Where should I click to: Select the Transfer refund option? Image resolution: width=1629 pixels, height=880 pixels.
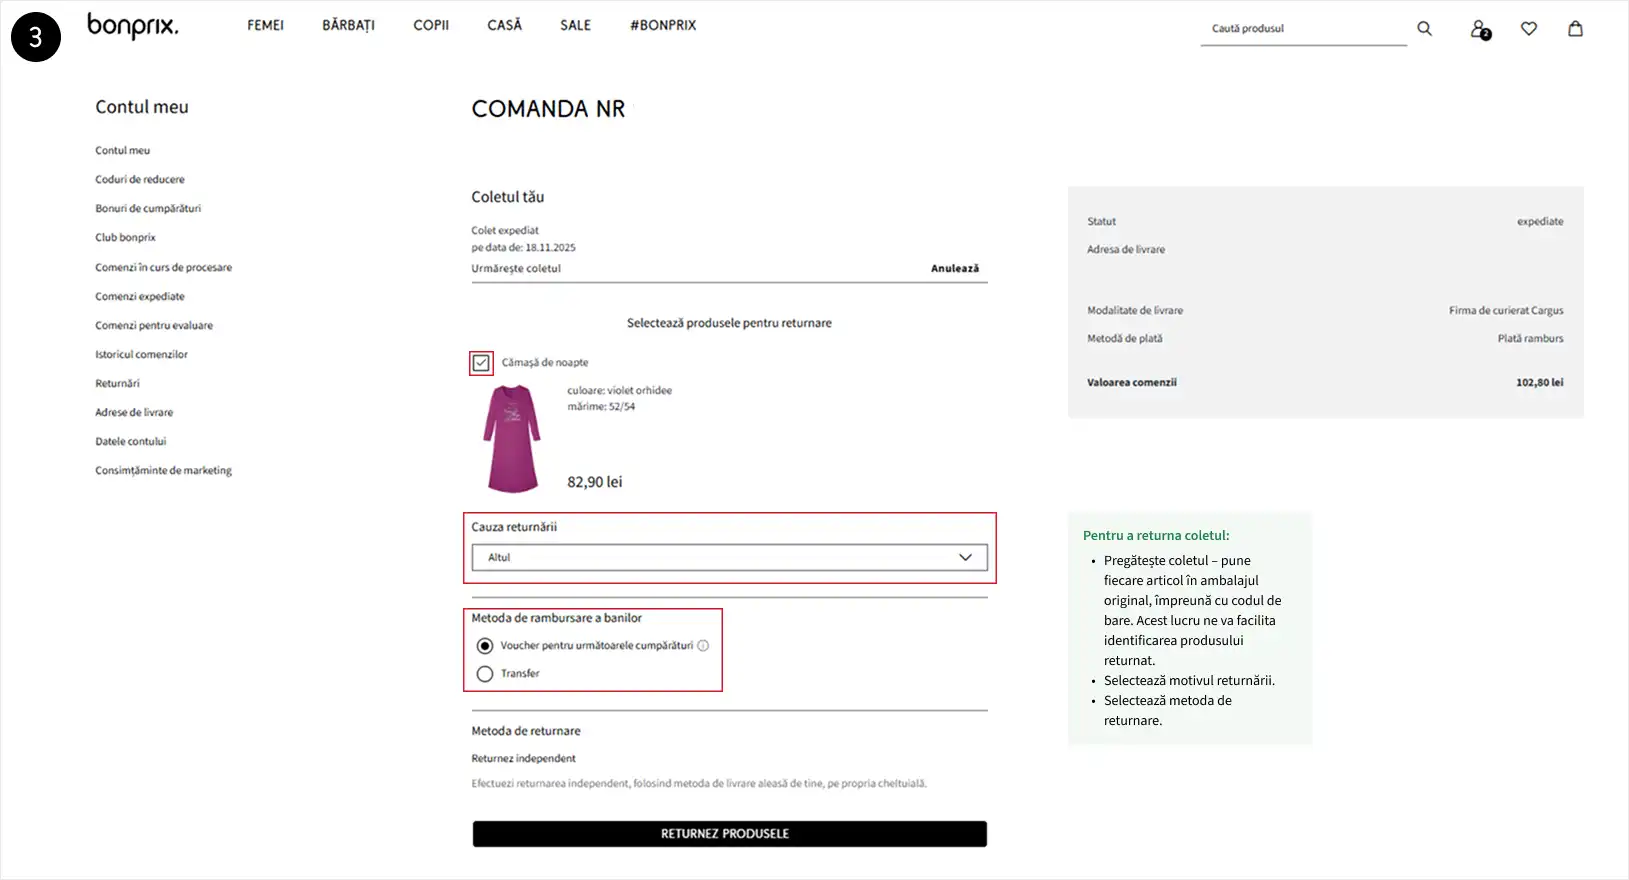485,674
